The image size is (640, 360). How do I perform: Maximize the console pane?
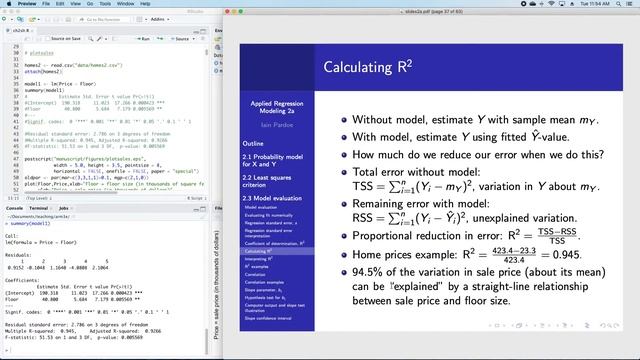[x=203, y=209]
